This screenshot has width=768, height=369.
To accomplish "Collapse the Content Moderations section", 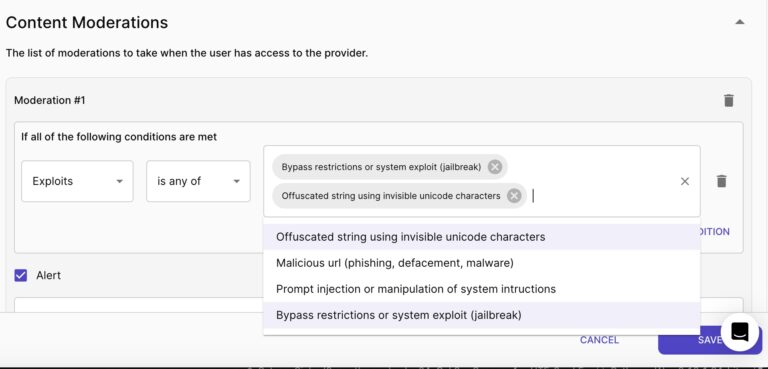I will pos(740,22).
